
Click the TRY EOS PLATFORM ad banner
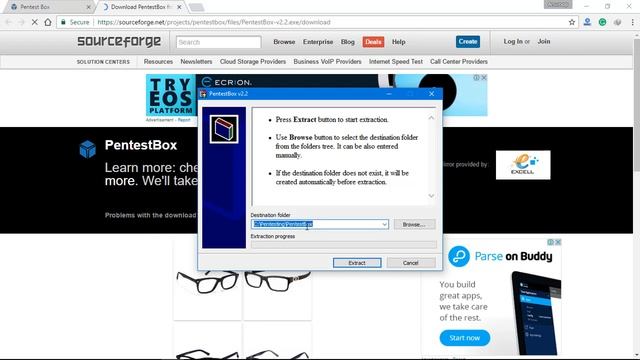(171, 95)
